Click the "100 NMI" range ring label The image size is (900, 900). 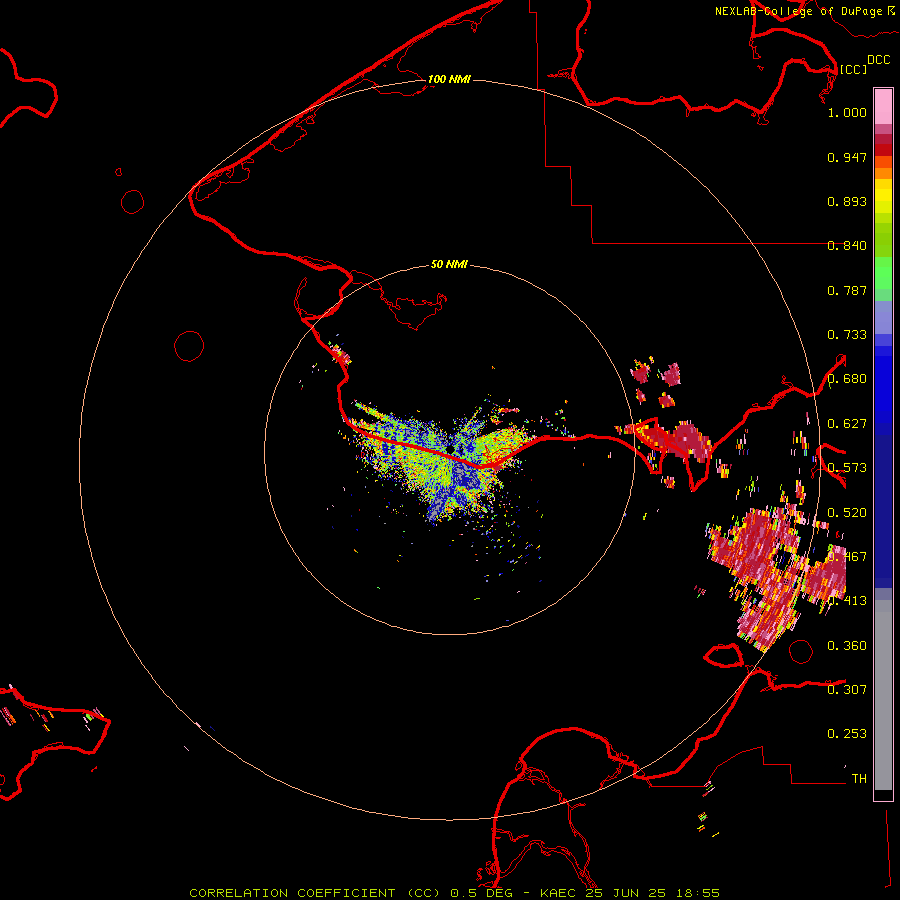click(449, 79)
